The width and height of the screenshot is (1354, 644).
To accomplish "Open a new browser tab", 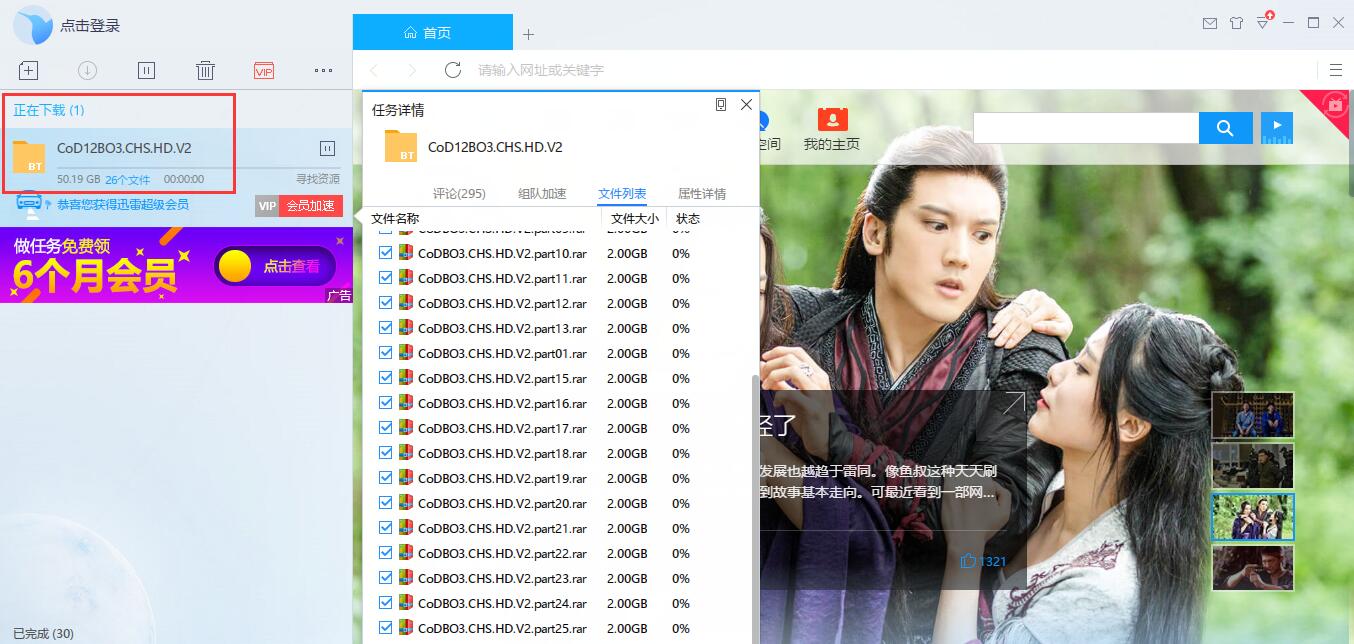I will 529,34.
